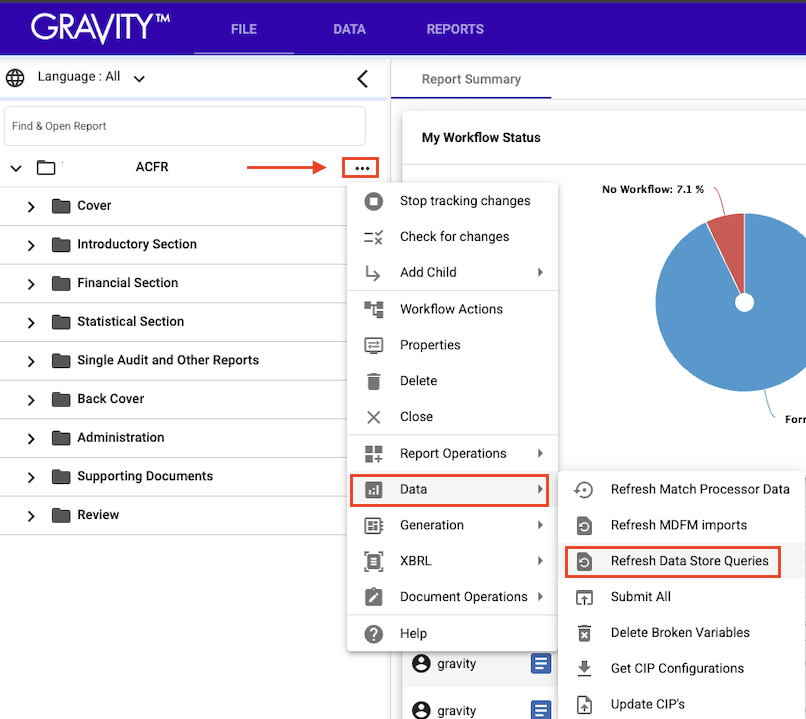Viewport: 806px width, 719px height.
Task: Click the Update CIP's file icon
Action: 584,705
